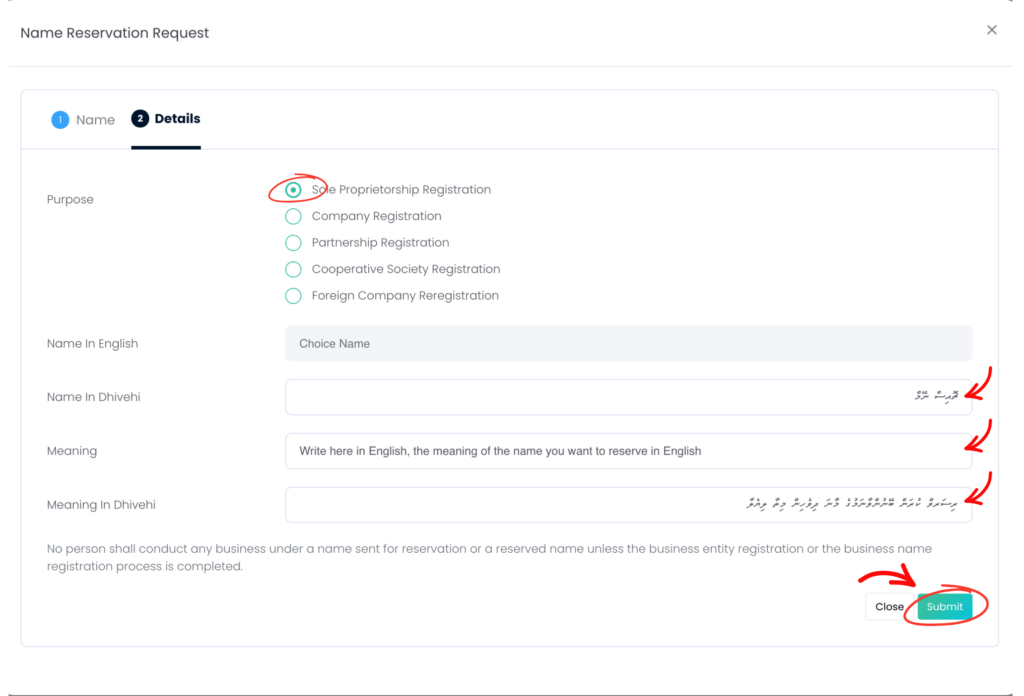Select Company Registration radio button
1024x696 pixels.
tap(293, 216)
